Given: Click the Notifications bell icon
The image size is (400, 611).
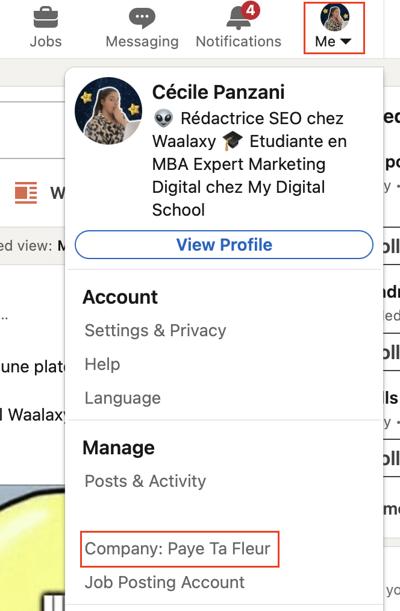Looking at the screenshot, I should click(x=238, y=19).
